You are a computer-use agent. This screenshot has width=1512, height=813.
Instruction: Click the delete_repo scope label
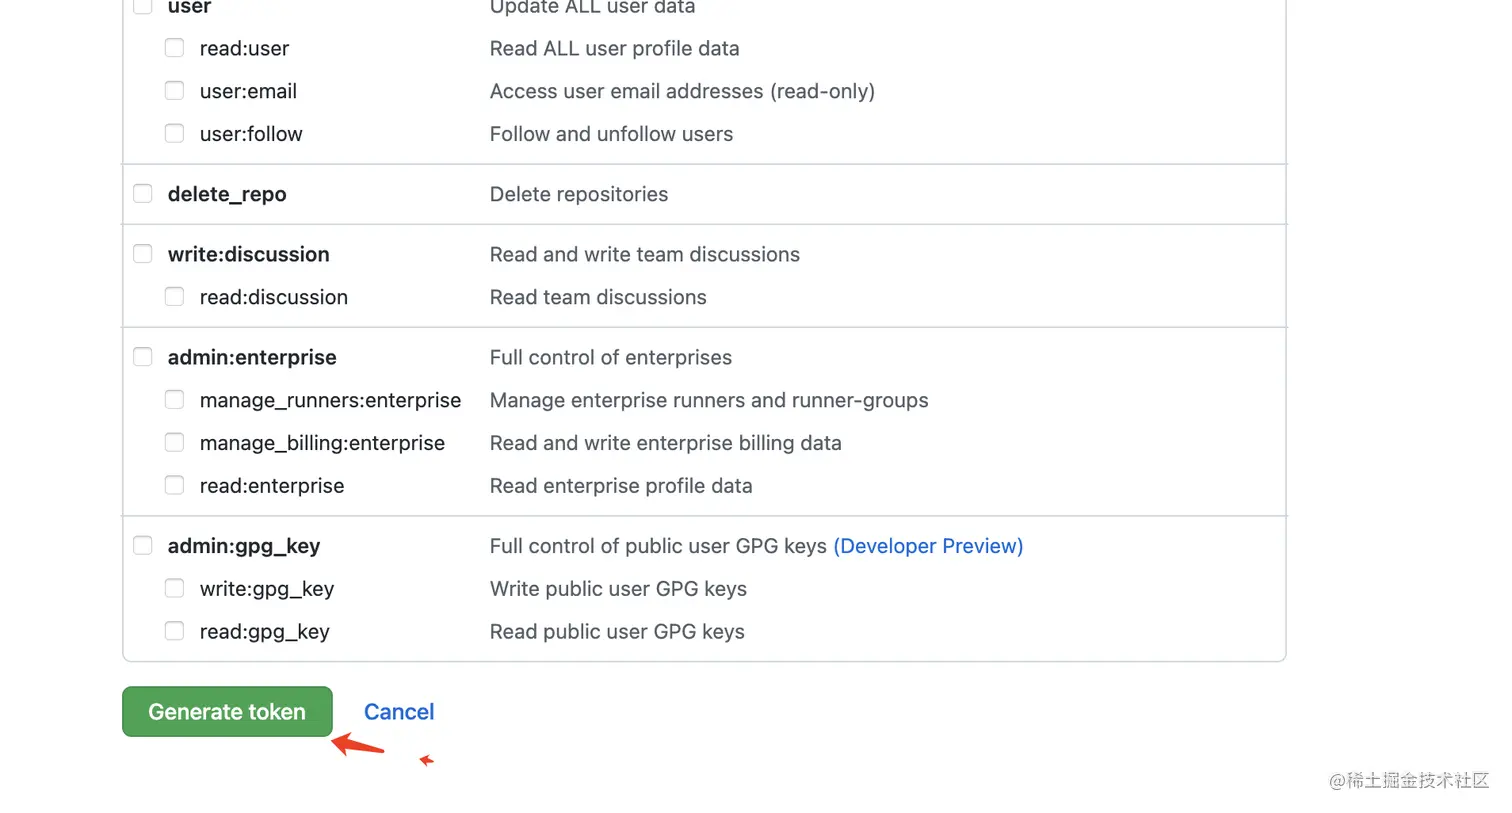[x=227, y=194]
